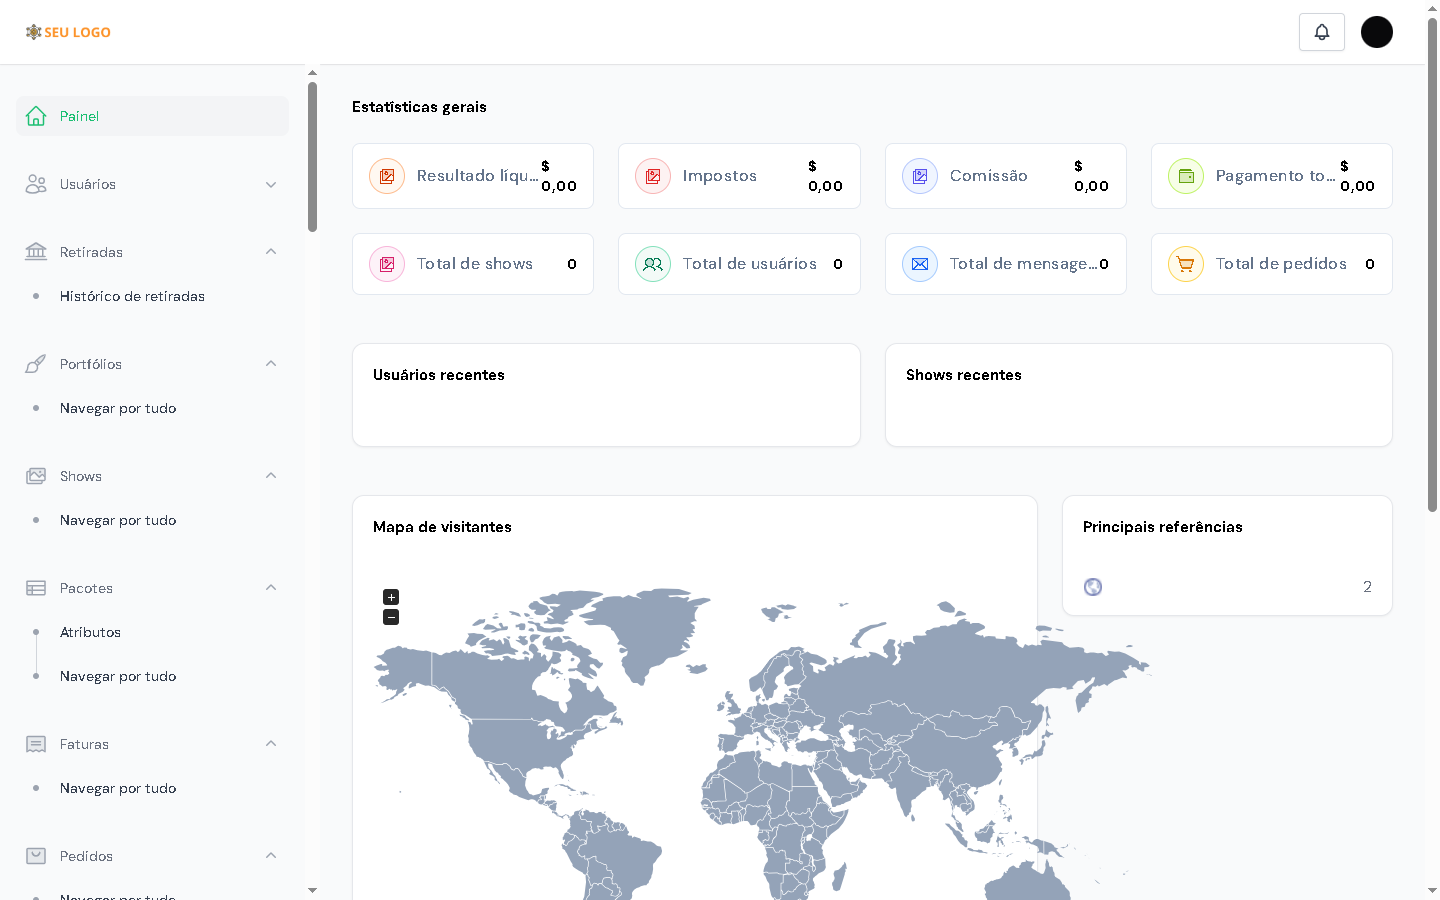
Task: Collapse the Portfólios sidebar section
Action: pos(271,364)
